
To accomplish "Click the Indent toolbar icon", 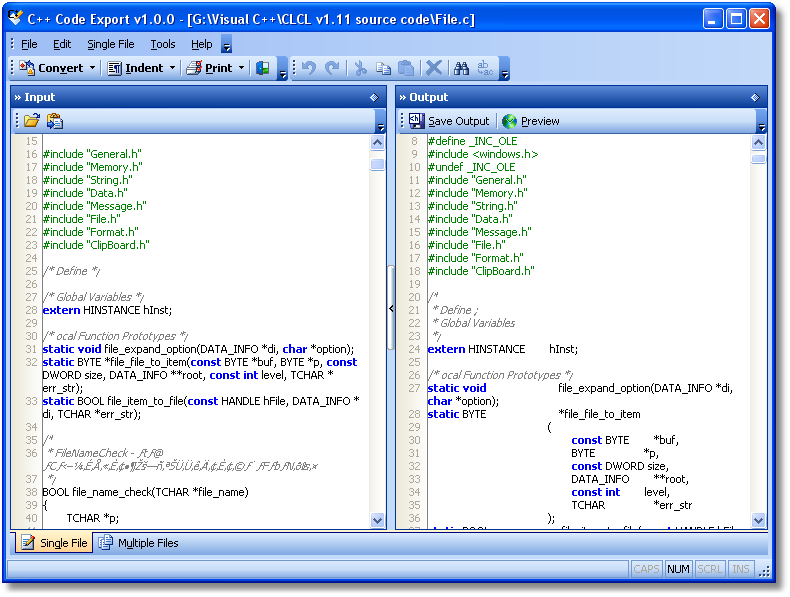I will coord(114,68).
